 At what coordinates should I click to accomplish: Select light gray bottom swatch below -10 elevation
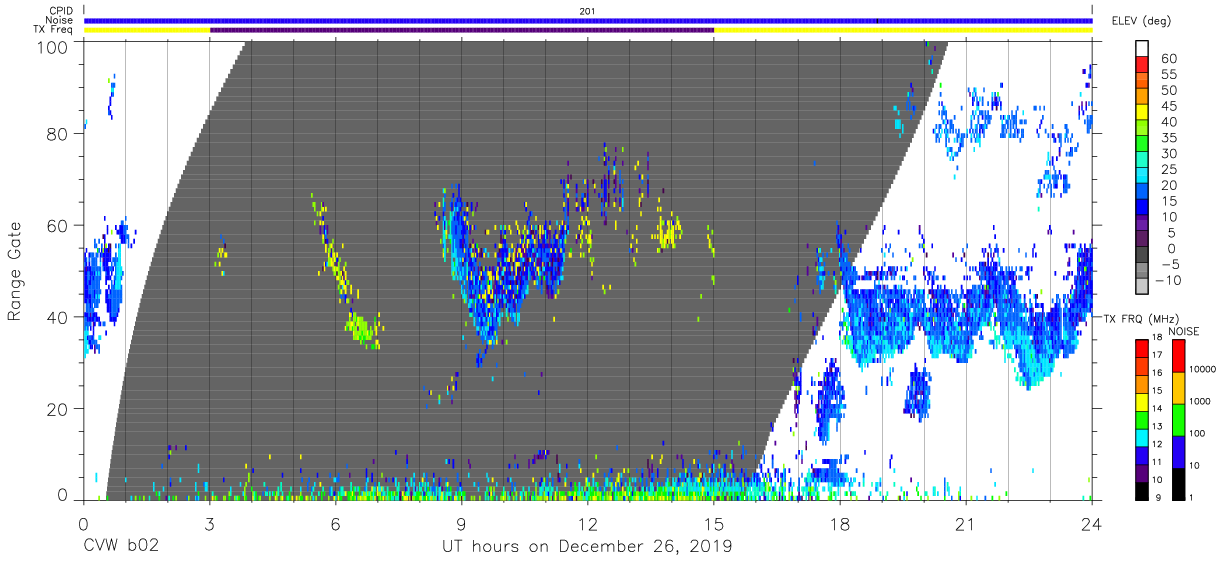(x=1142, y=288)
